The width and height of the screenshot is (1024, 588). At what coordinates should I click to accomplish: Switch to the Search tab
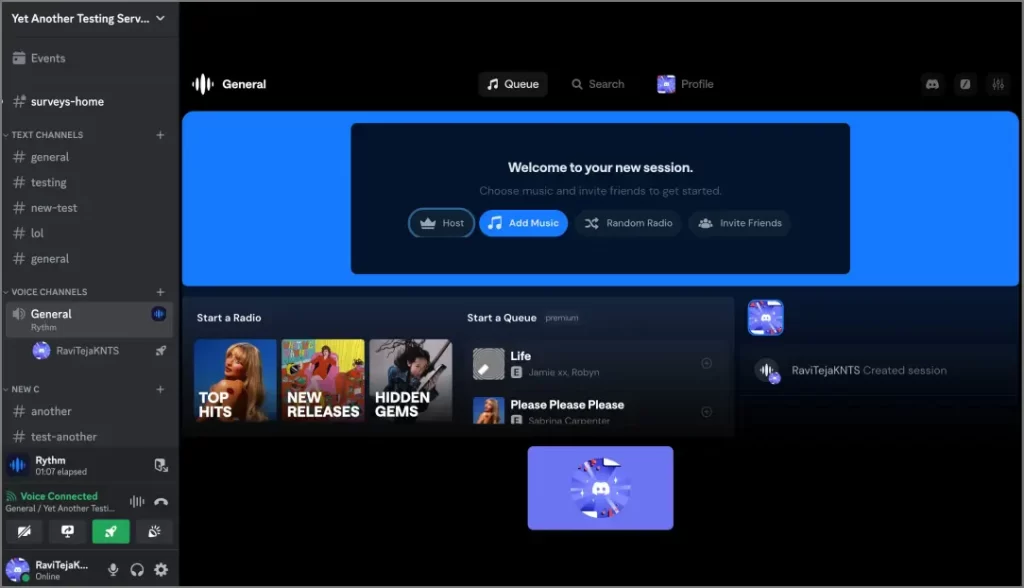point(598,84)
